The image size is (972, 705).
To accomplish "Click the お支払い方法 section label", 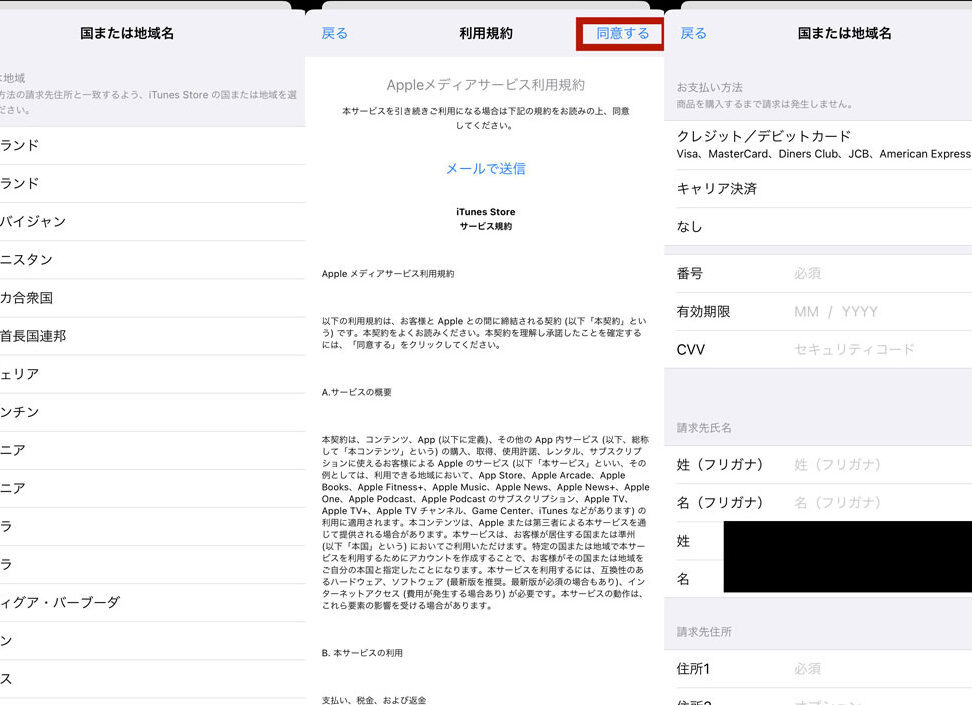I will click(709, 87).
